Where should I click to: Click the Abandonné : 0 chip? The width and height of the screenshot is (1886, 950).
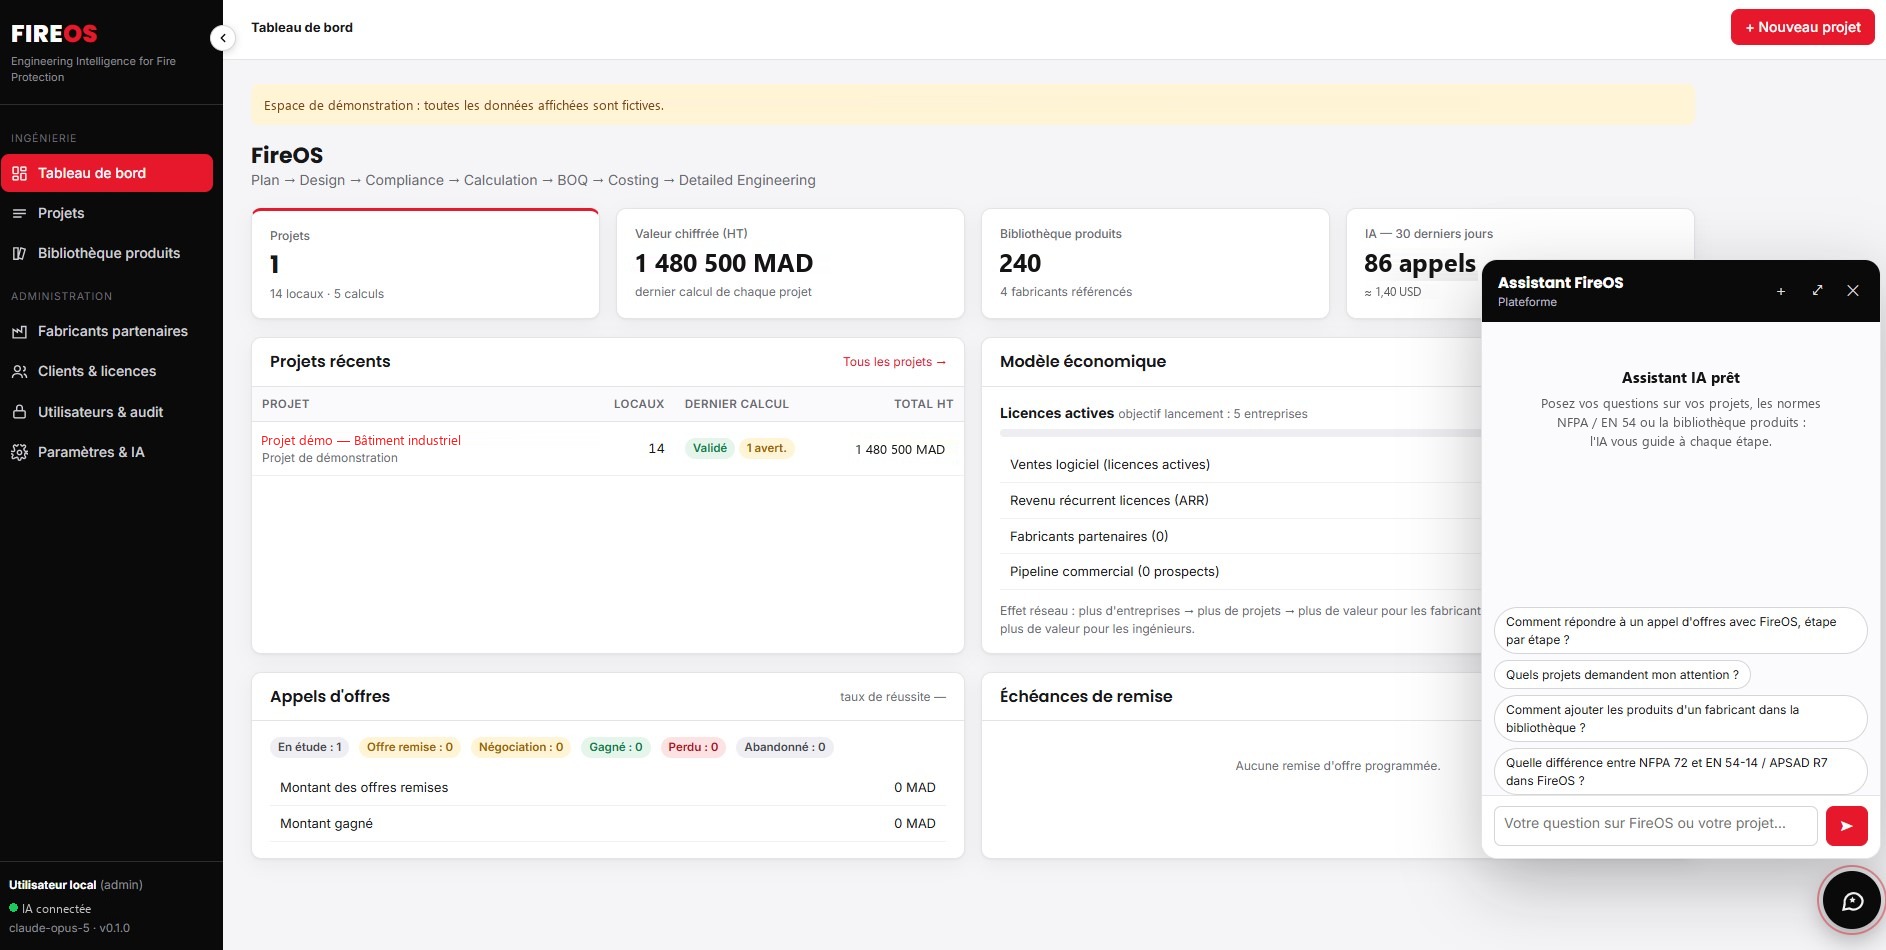785,747
